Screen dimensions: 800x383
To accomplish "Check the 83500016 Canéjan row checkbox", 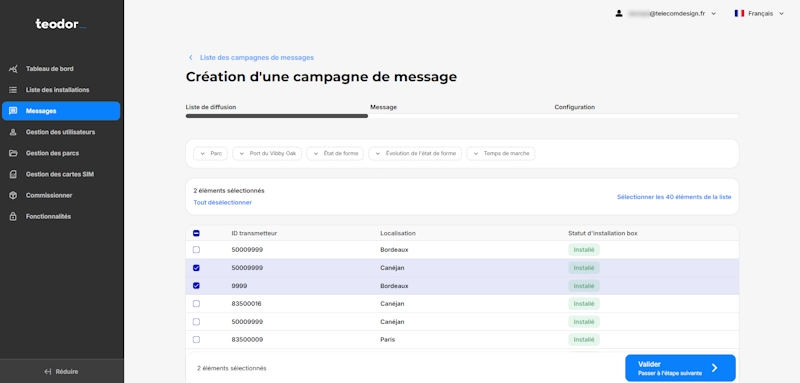I will [x=196, y=304].
